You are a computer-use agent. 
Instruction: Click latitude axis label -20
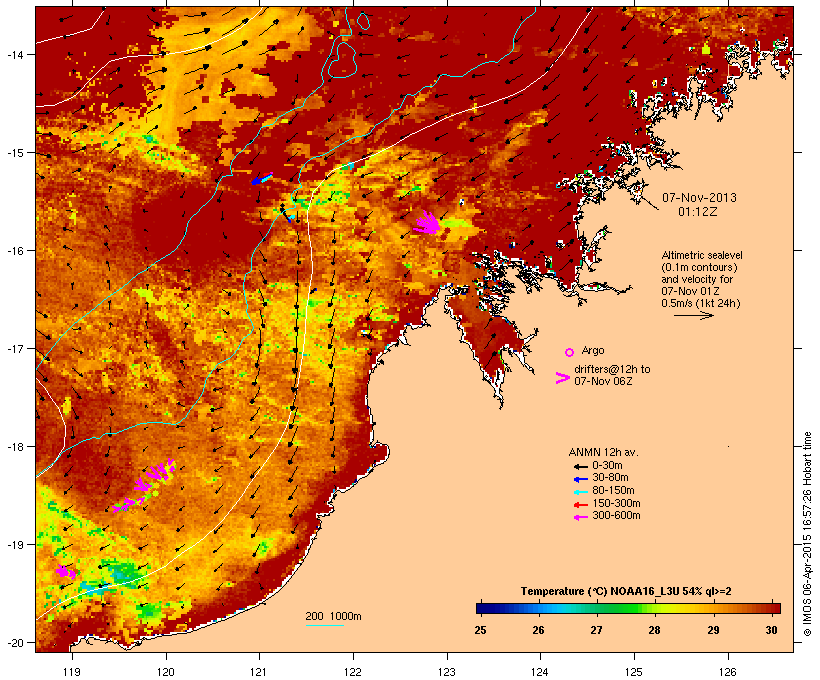tap(14, 643)
